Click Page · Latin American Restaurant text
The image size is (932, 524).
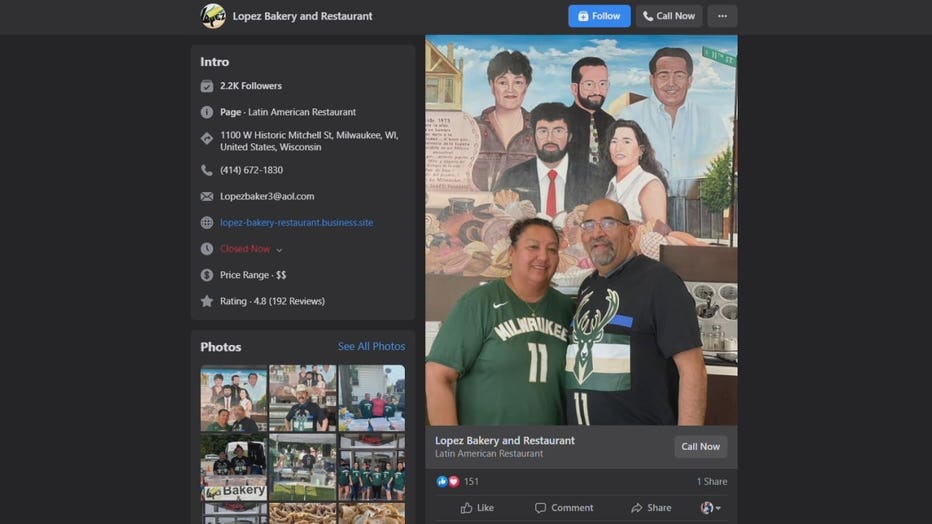coord(288,112)
